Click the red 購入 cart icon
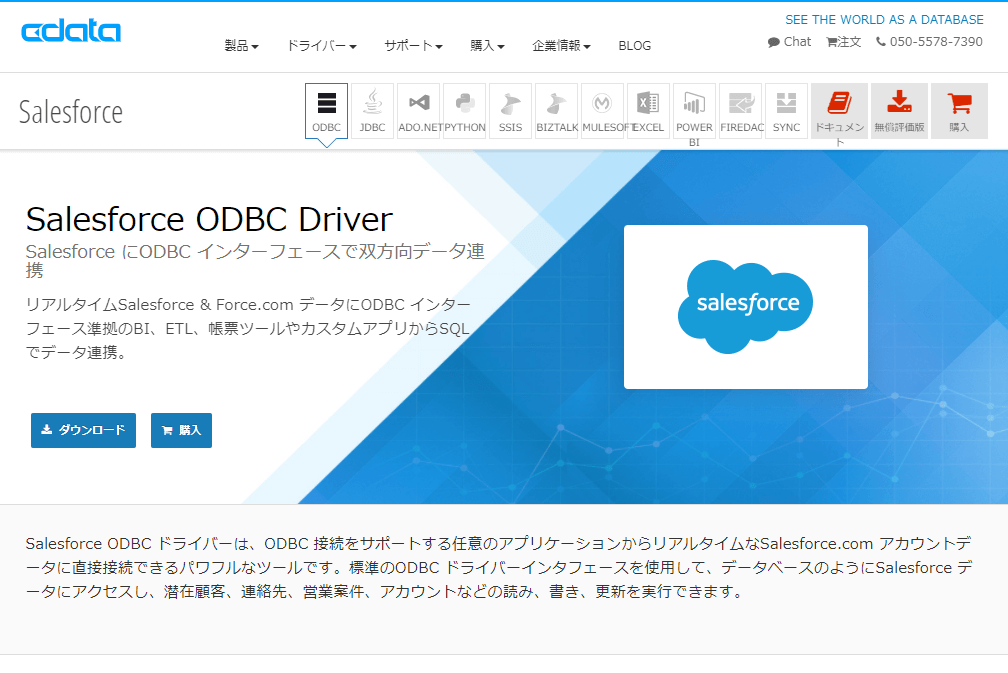 (959, 111)
